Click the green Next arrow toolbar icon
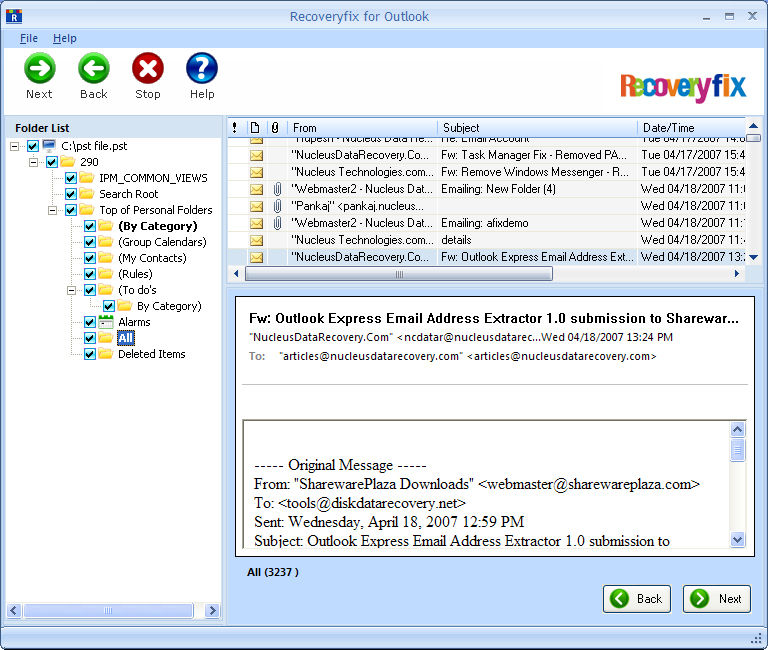 [39, 68]
